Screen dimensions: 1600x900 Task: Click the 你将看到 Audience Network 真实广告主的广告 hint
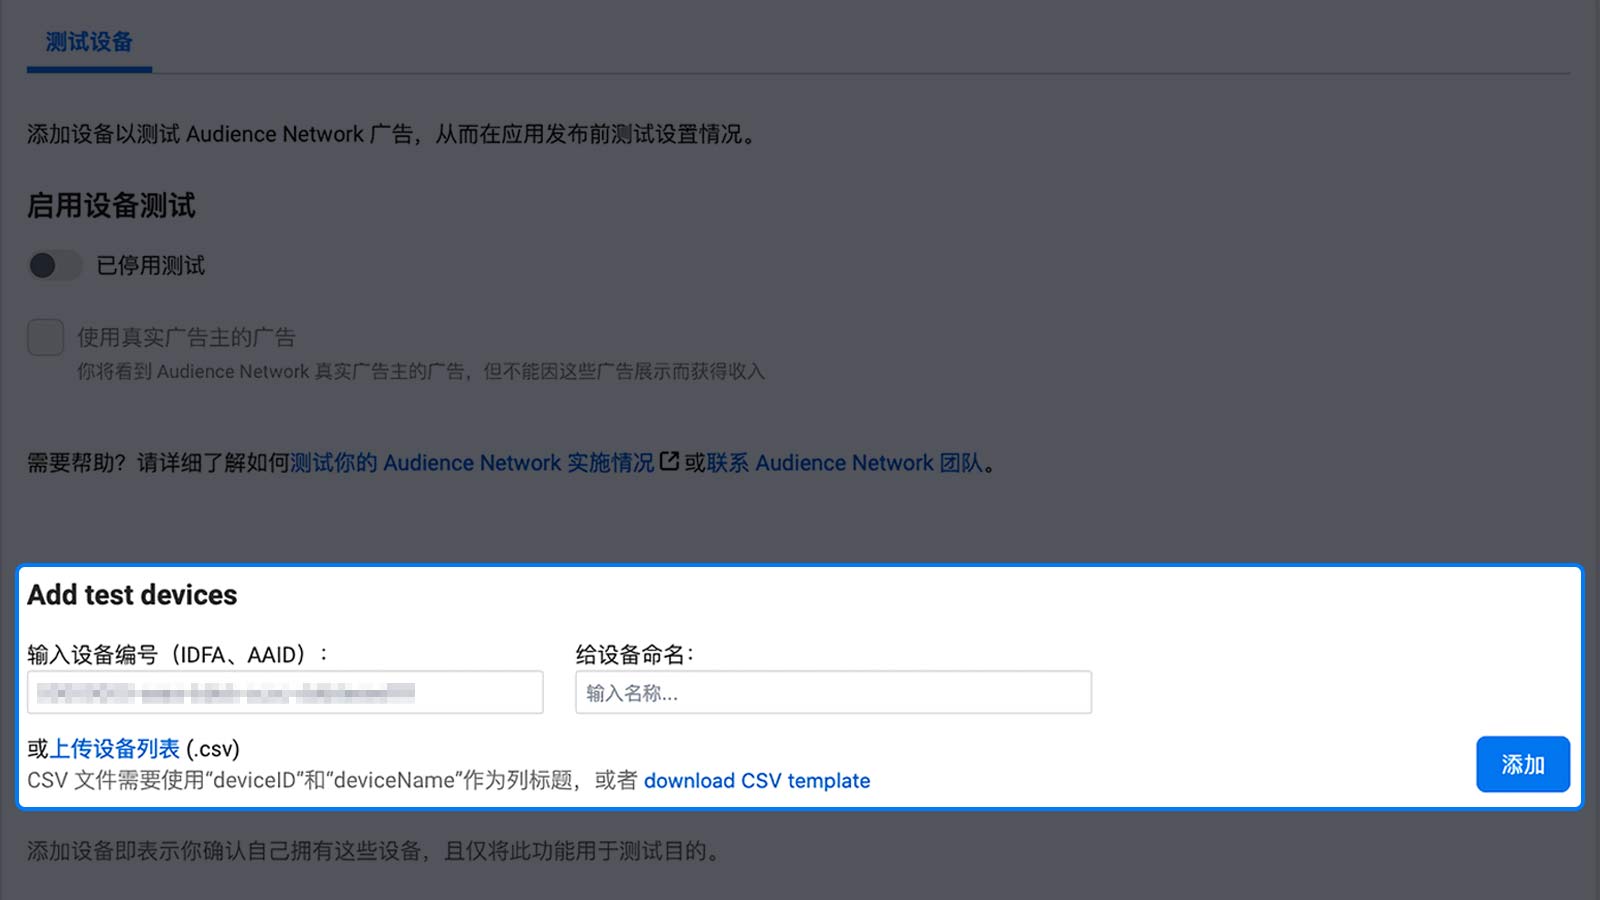click(x=421, y=372)
